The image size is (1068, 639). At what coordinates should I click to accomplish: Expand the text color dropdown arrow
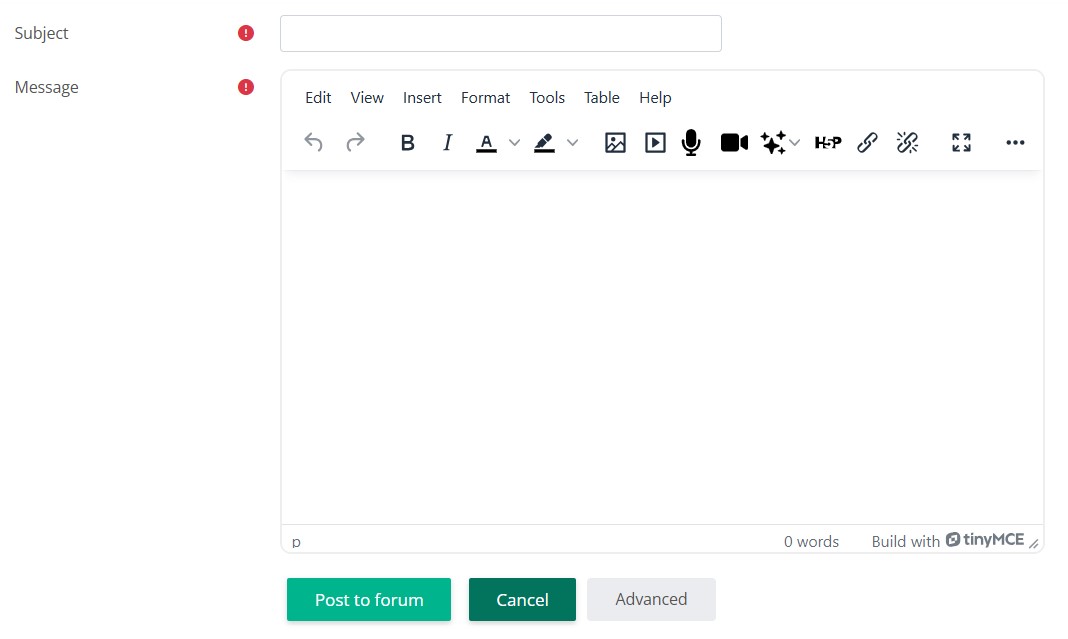pyautogui.click(x=515, y=143)
